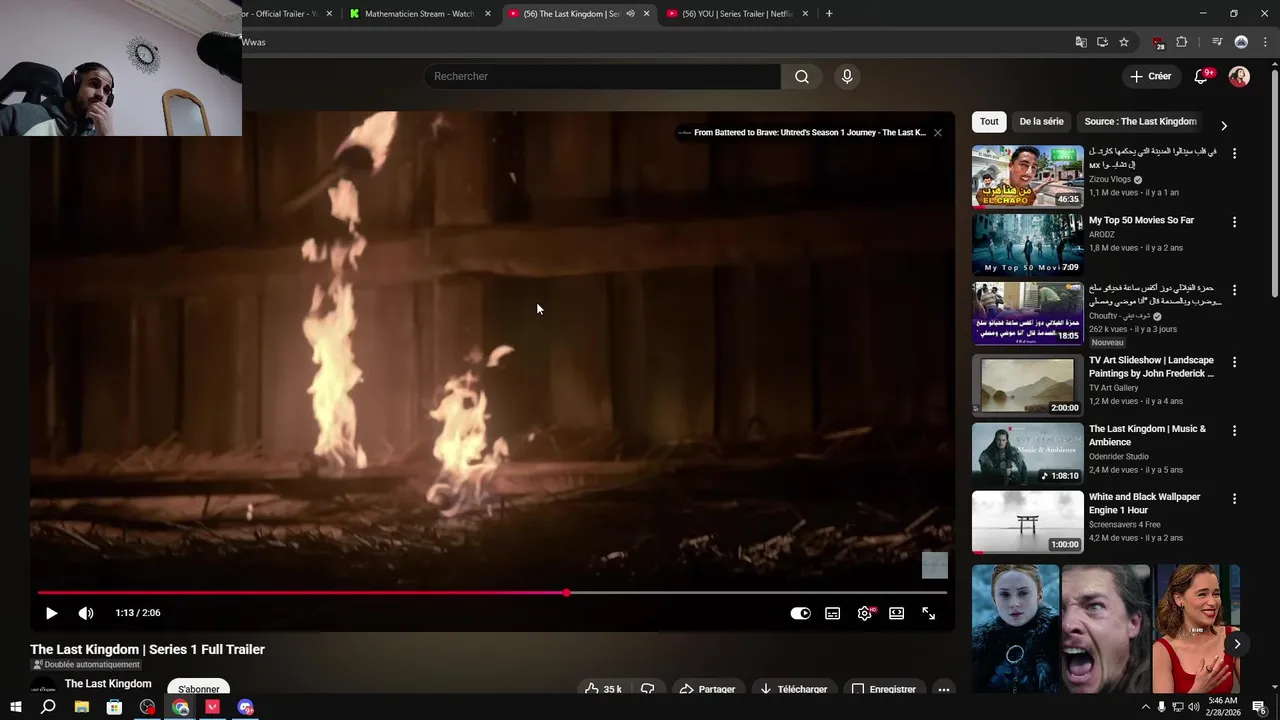
Task: Show more filter chips with right chevron
Action: coord(1223,125)
